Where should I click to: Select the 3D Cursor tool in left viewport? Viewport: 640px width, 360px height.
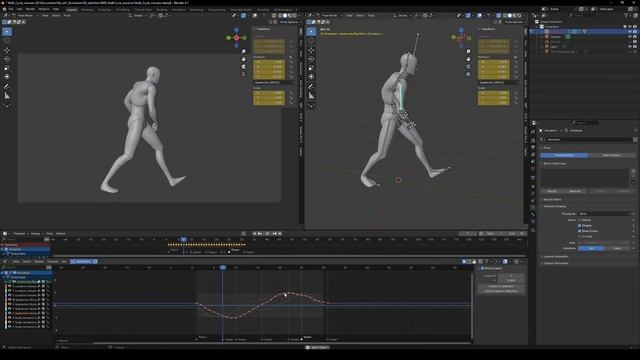(7, 41)
